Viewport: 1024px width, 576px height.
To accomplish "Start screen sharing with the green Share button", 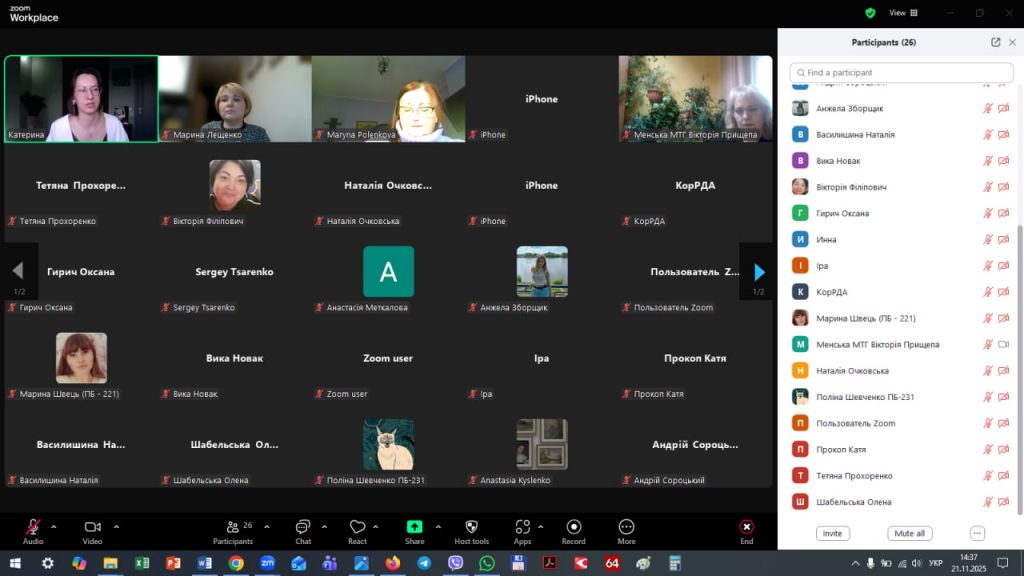I will pyautogui.click(x=414, y=527).
